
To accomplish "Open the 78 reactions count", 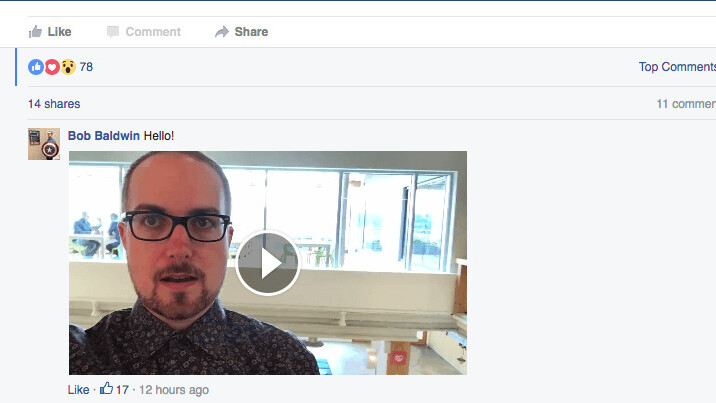I will (86, 67).
